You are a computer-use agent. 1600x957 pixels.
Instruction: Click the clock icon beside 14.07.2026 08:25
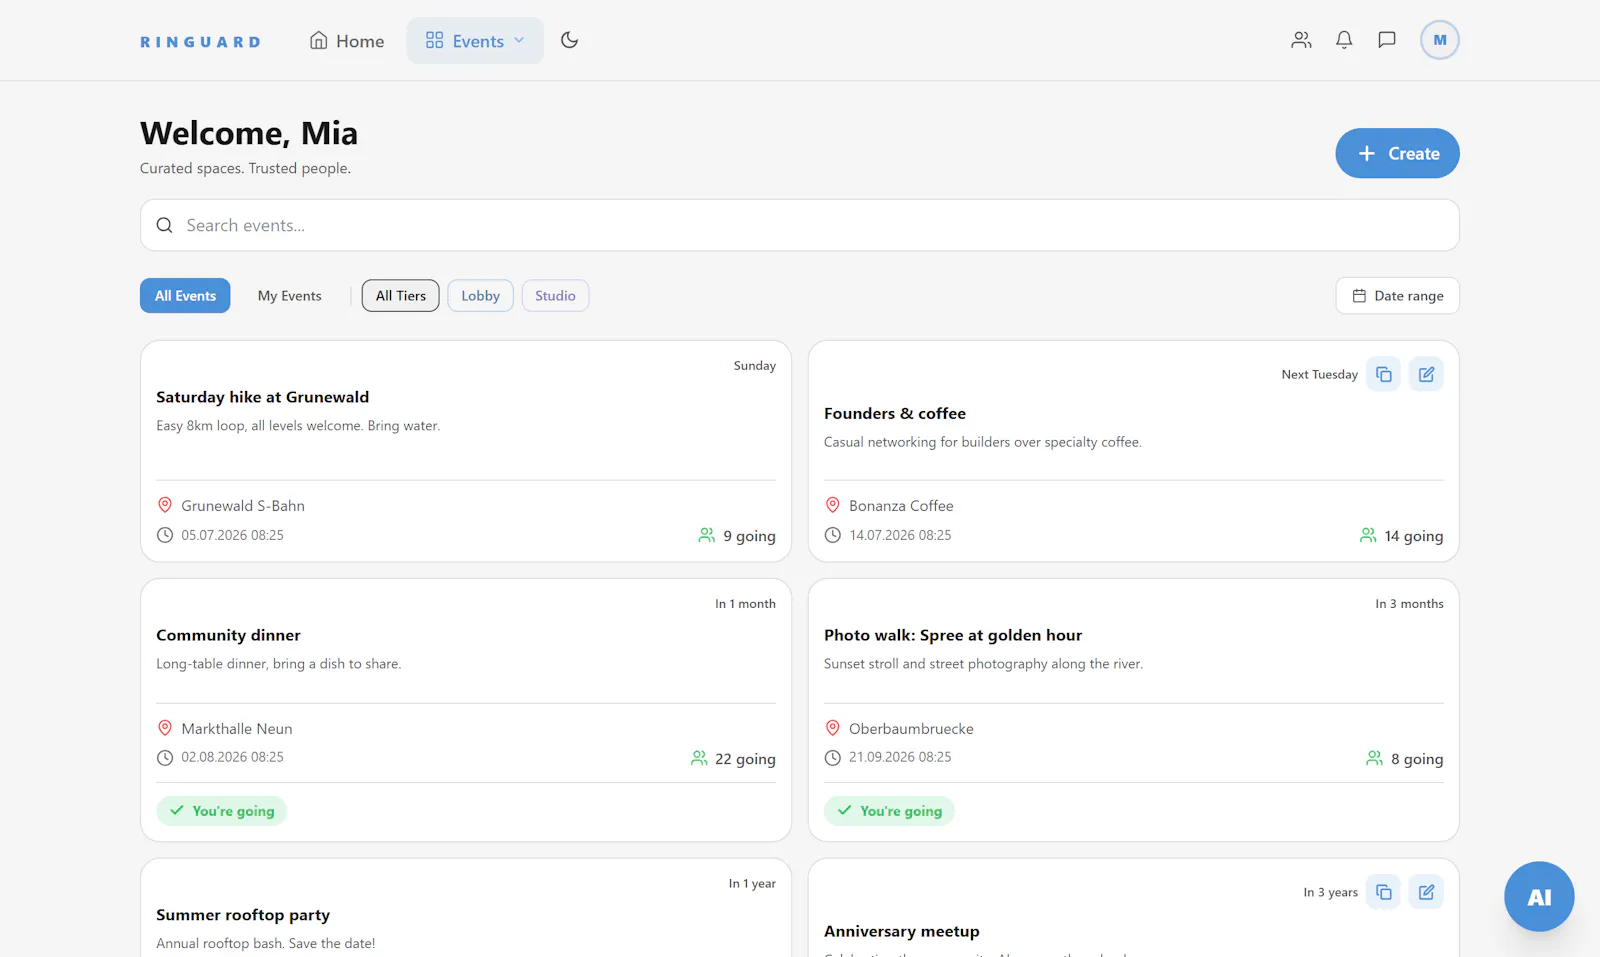832,535
